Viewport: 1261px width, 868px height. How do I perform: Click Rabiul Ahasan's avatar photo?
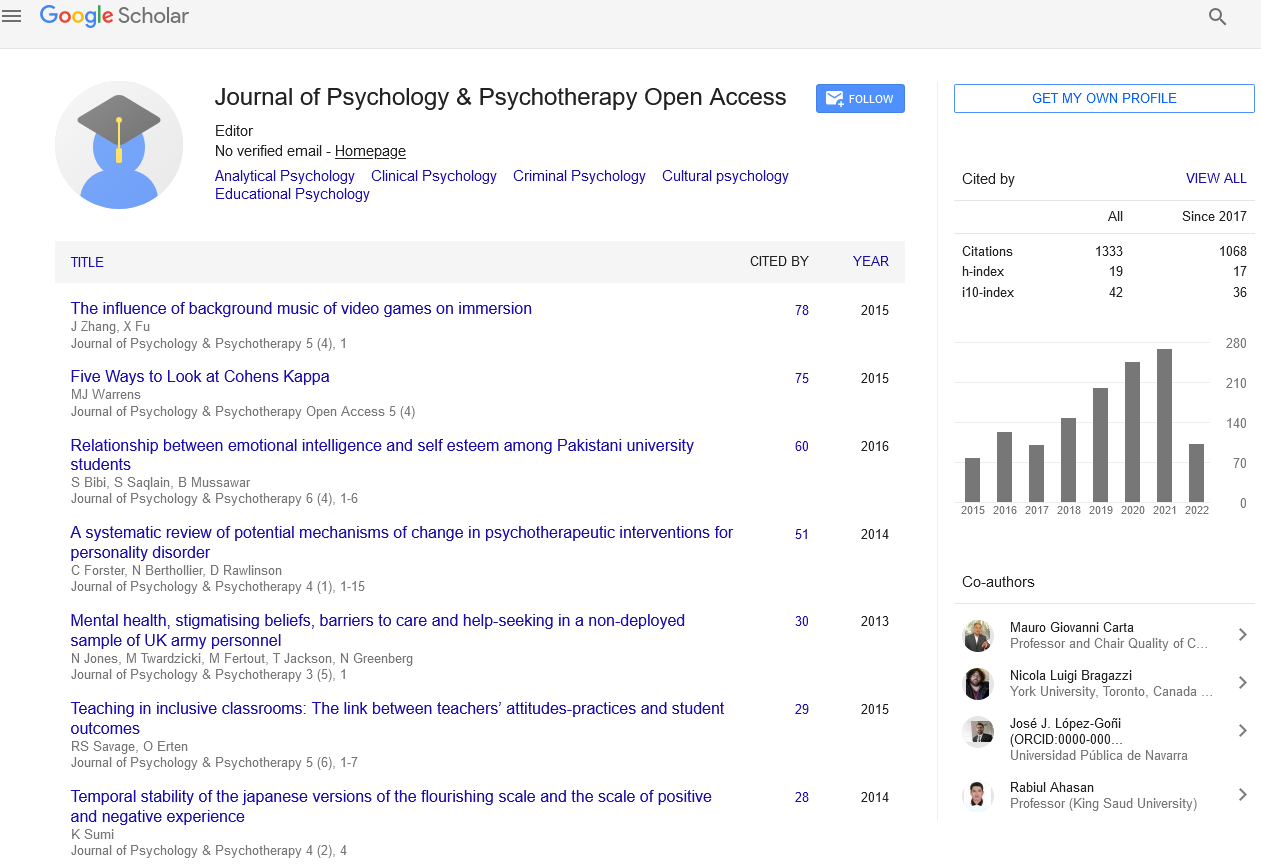click(x=977, y=795)
